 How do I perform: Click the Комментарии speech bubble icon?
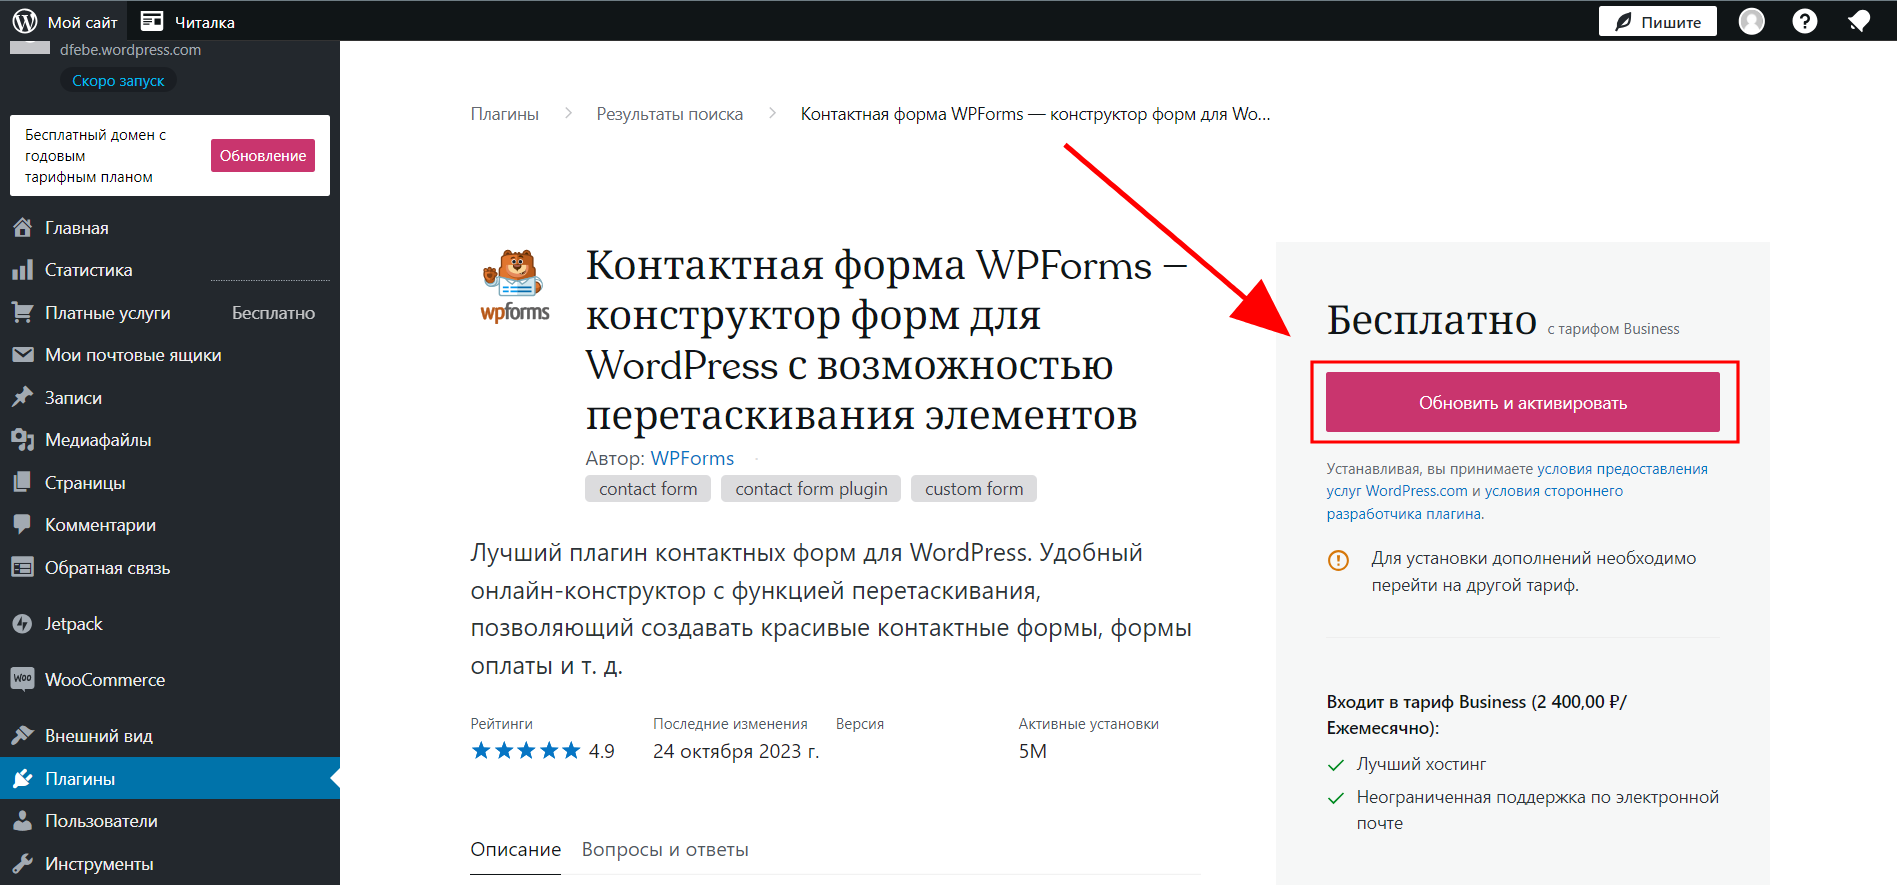pos(22,525)
